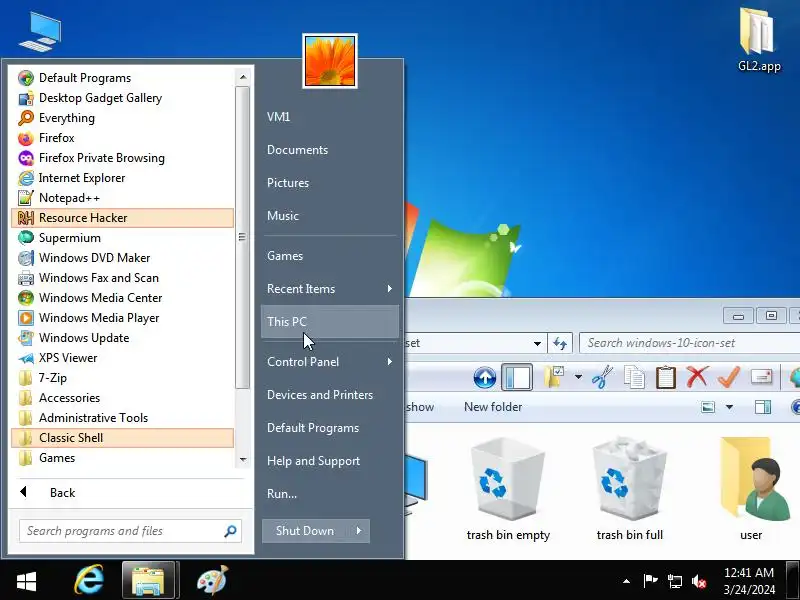Click the orange checkmark Properties icon
This screenshot has height=600, width=800.
pyautogui.click(x=729, y=377)
